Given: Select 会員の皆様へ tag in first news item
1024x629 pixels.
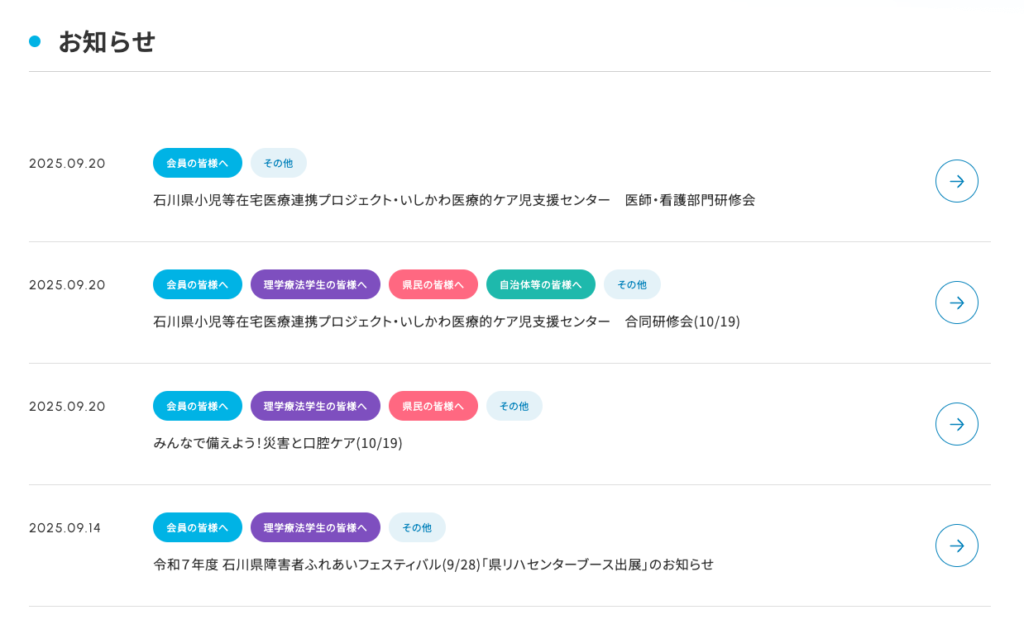Looking at the screenshot, I should pyautogui.click(x=197, y=163).
